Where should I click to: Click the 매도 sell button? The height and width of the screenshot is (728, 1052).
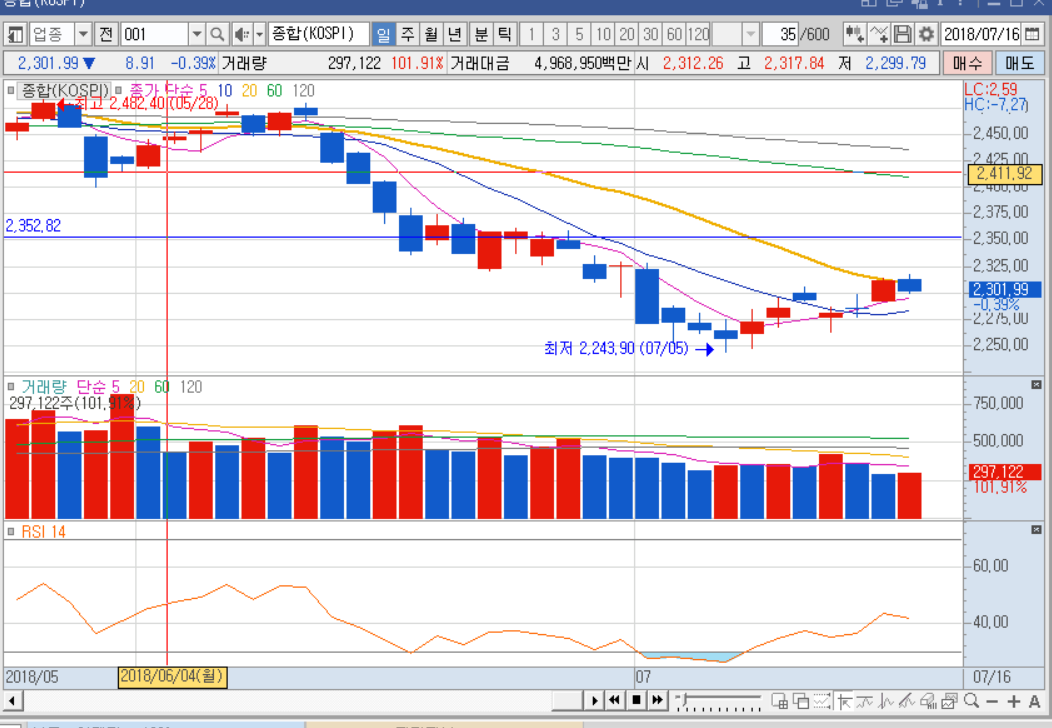click(x=1019, y=64)
